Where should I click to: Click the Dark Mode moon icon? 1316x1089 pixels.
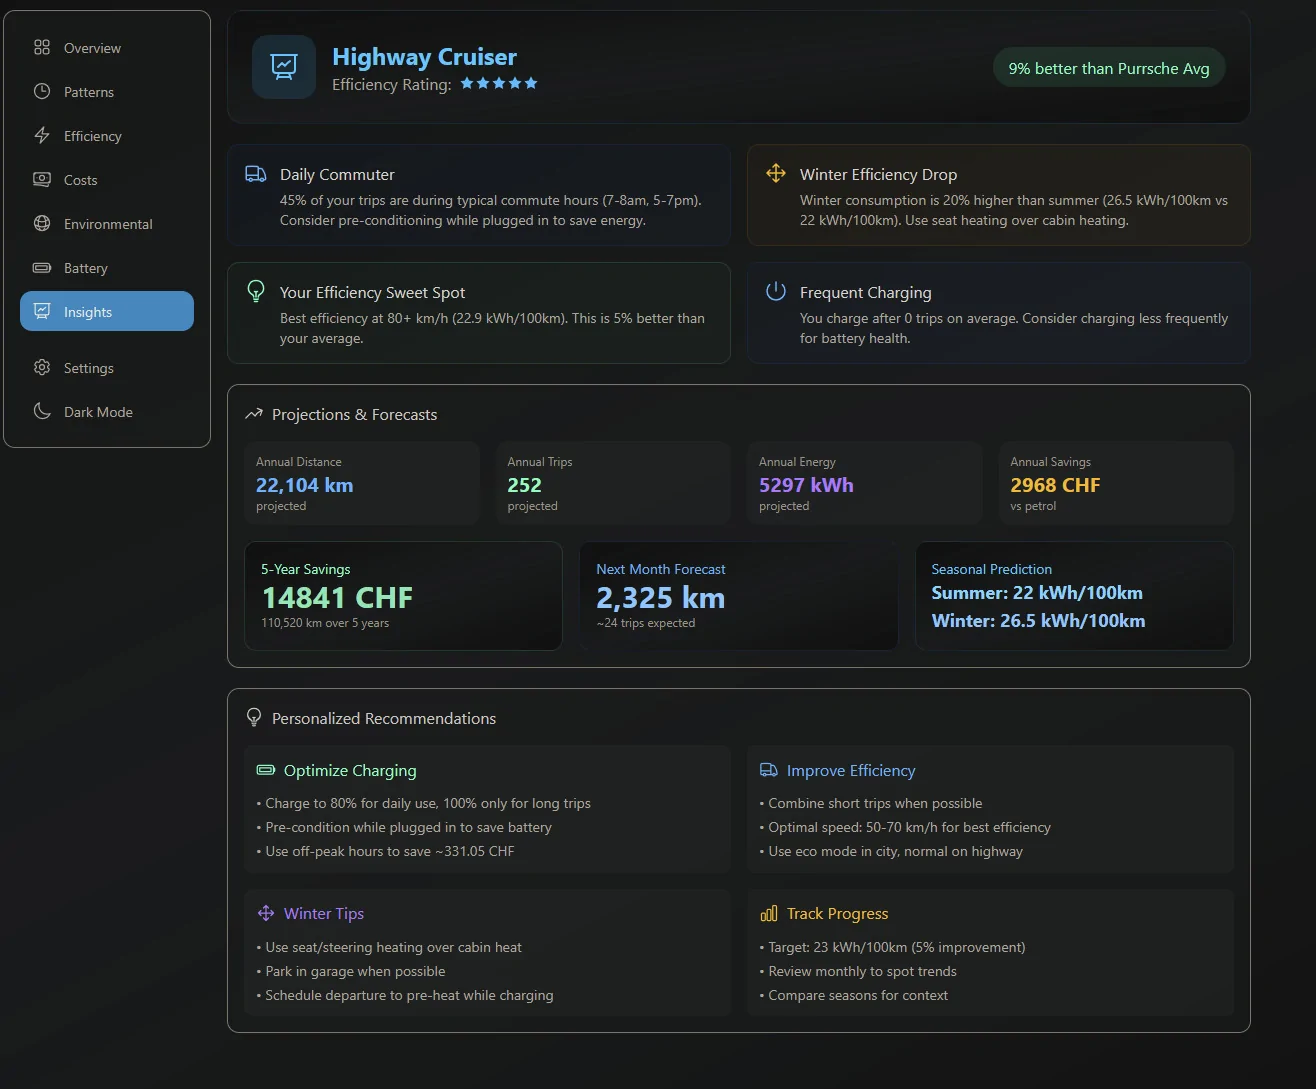tap(42, 411)
